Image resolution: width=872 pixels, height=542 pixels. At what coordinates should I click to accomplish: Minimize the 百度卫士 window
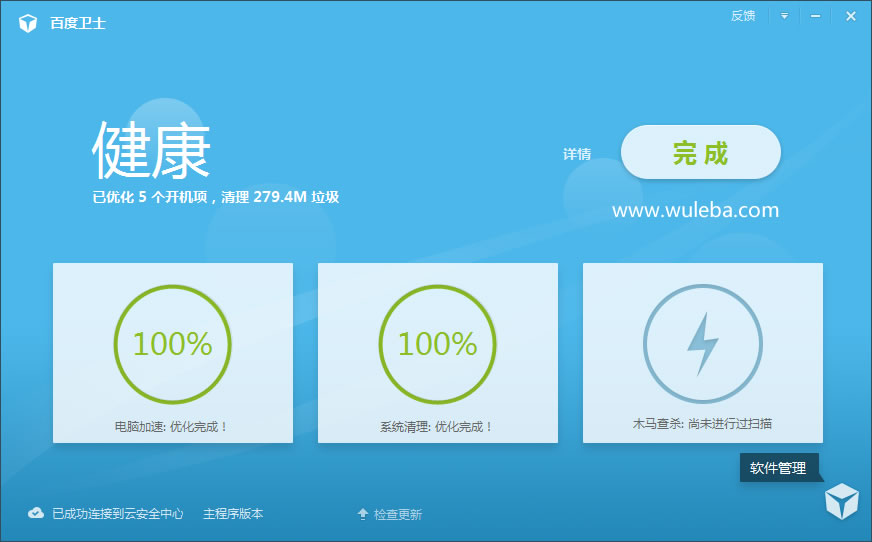(x=815, y=16)
